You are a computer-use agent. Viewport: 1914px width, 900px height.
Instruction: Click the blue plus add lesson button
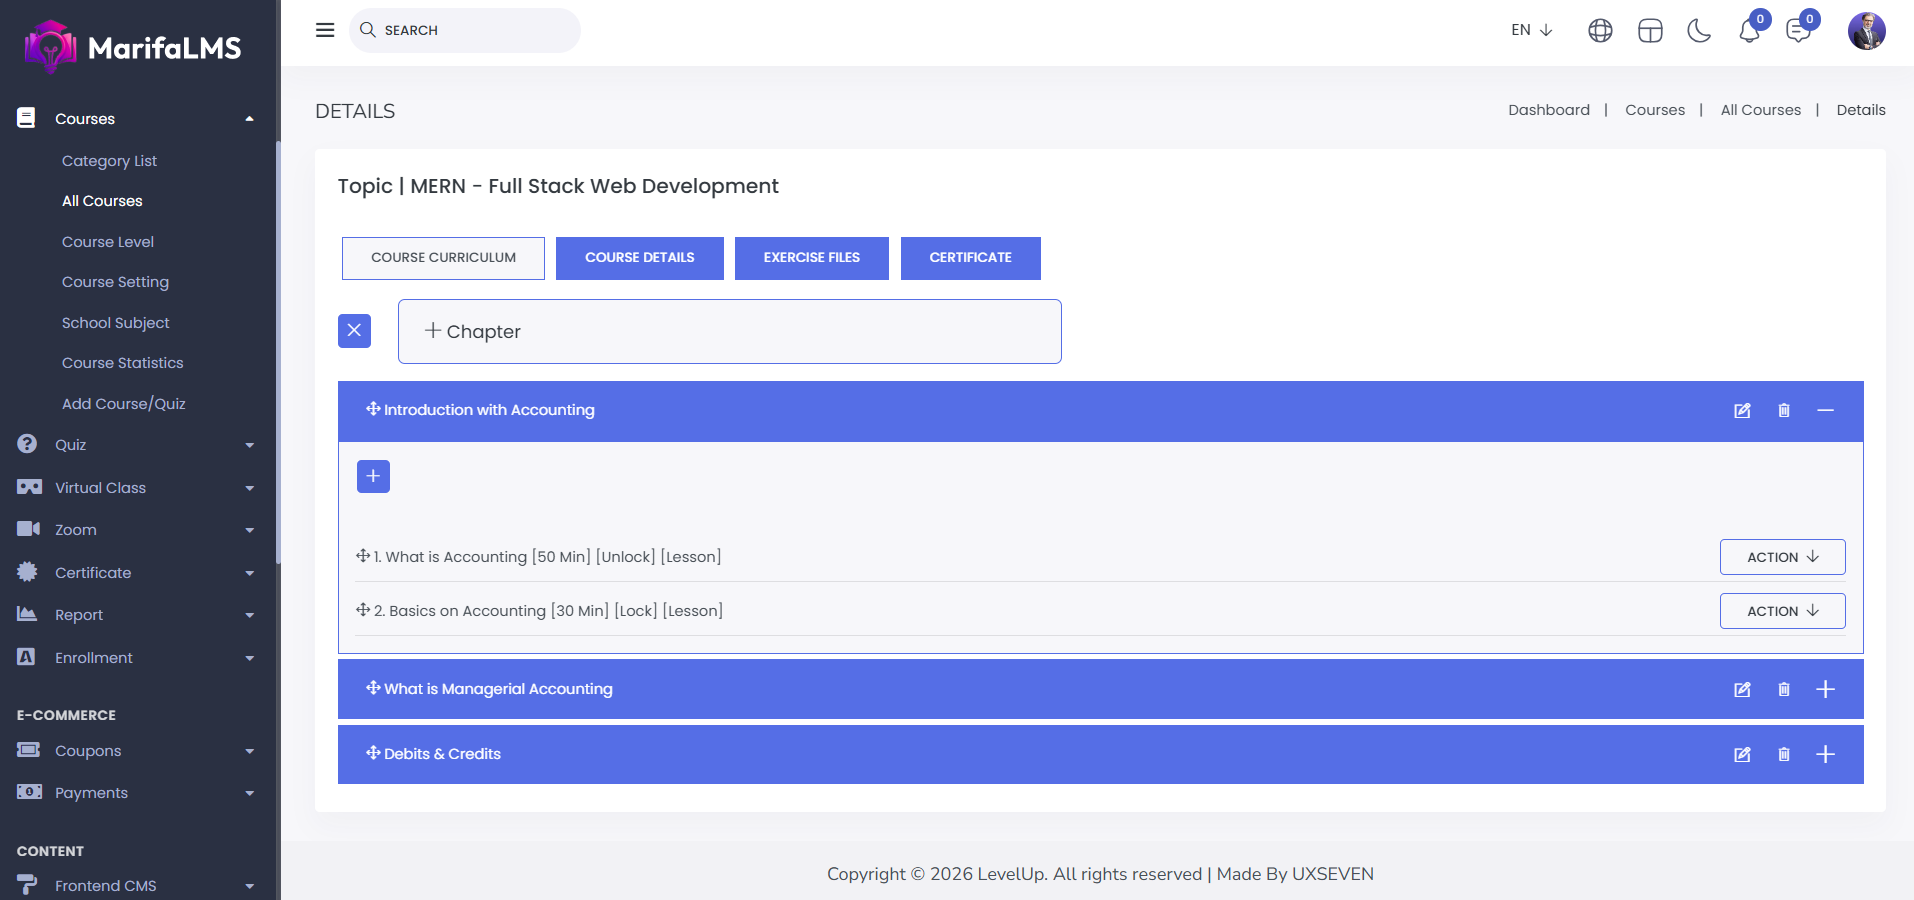[373, 476]
